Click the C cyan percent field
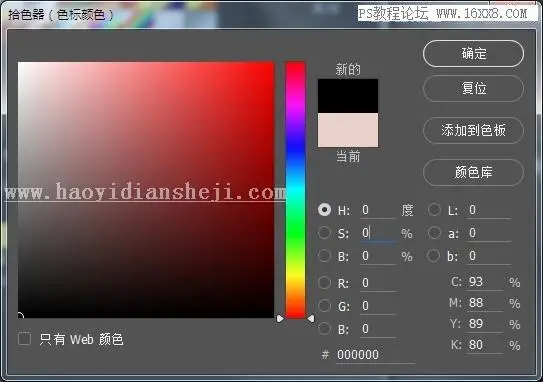 pos(485,282)
